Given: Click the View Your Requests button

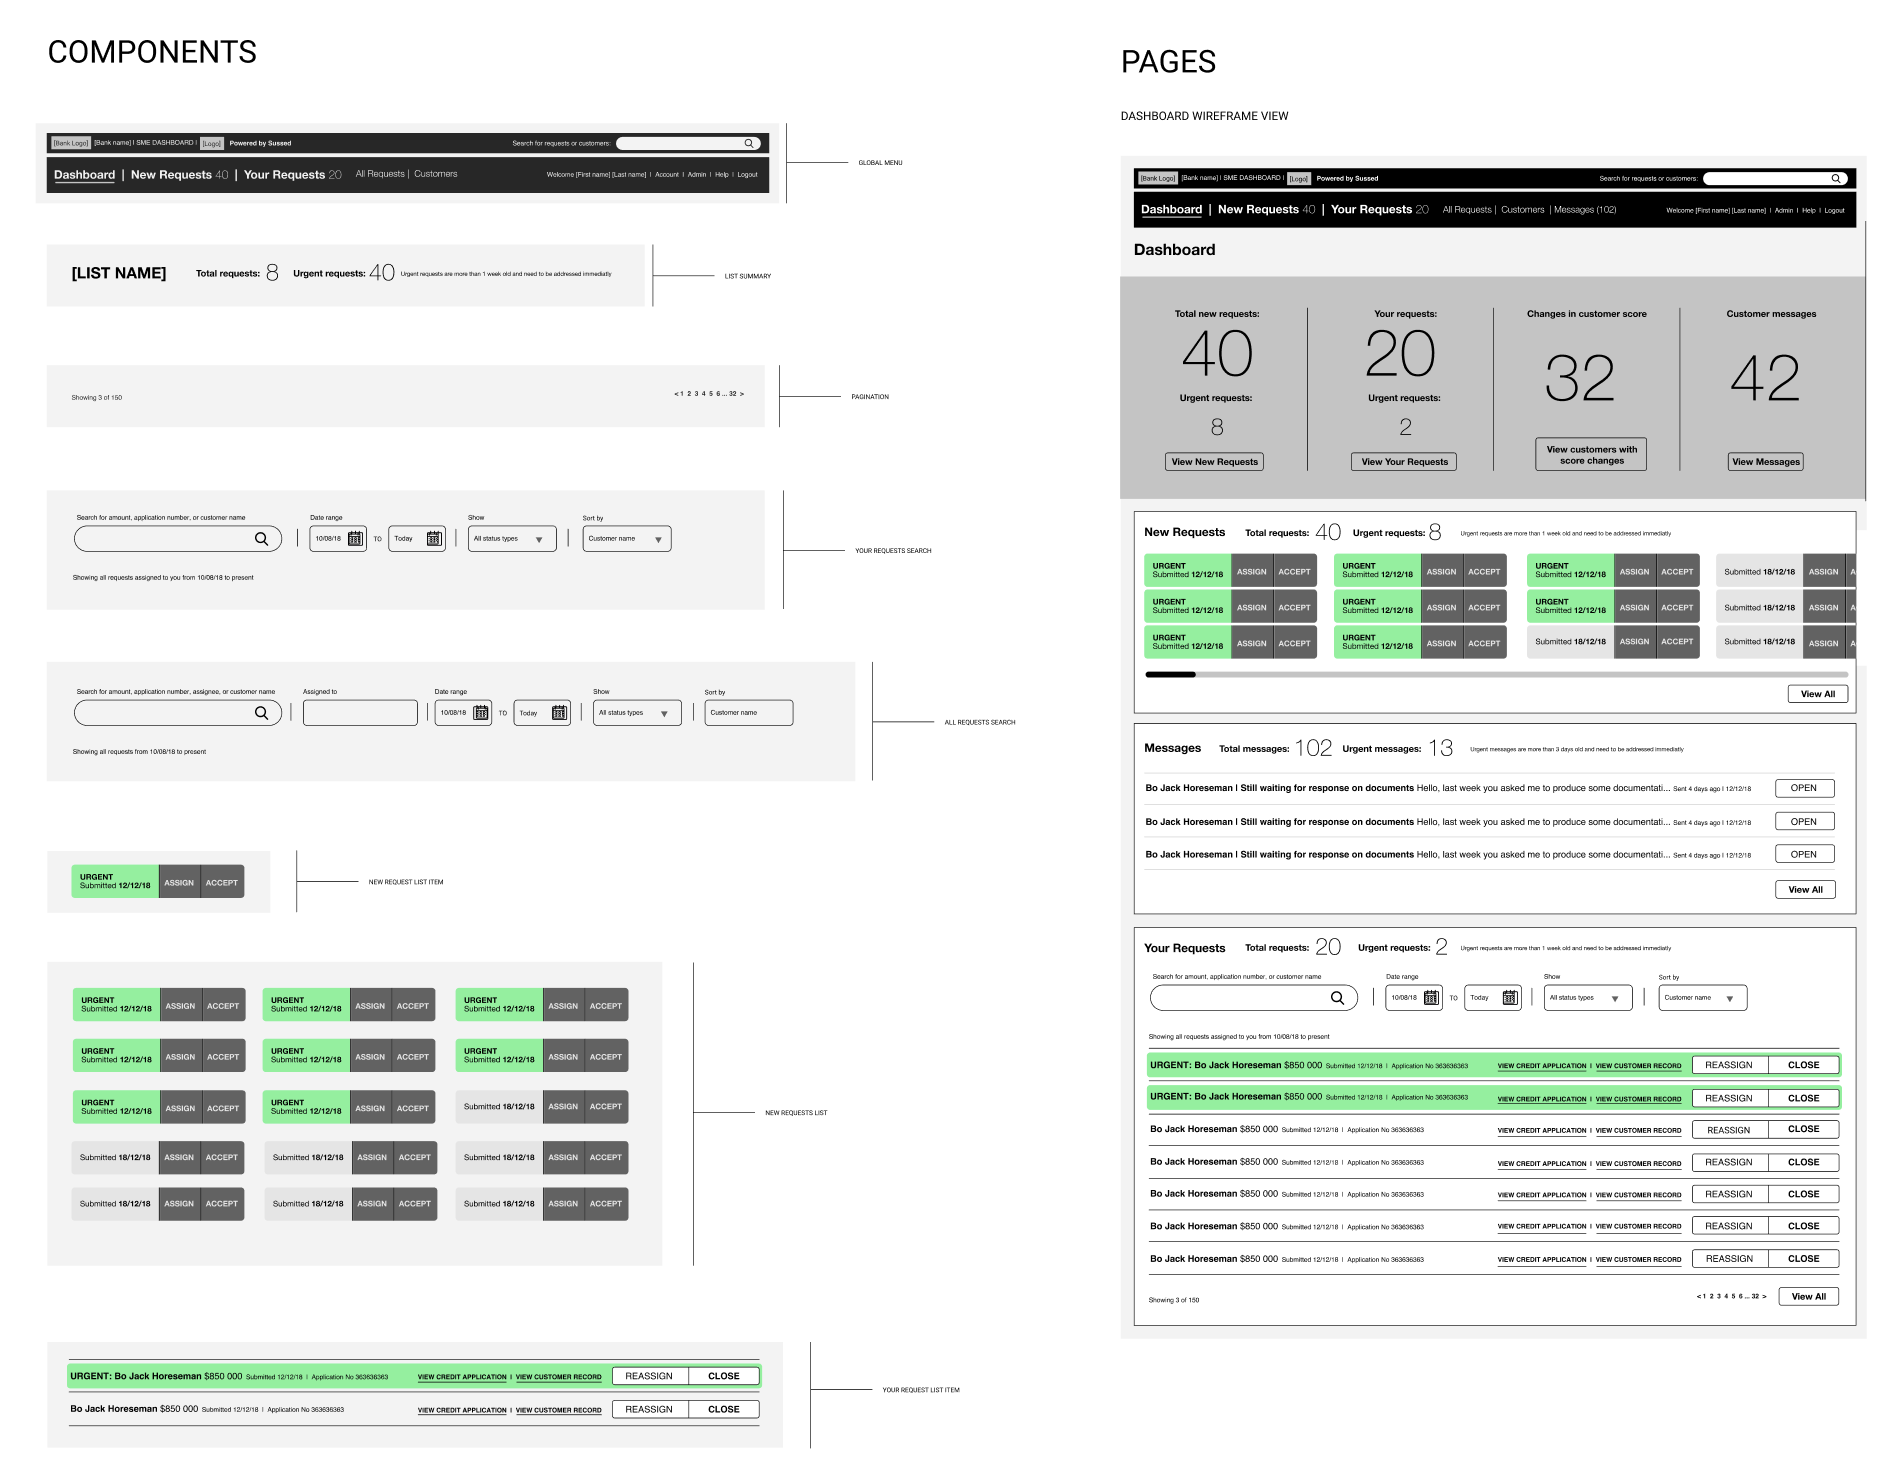Looking at the screenshot, I should point(1404,462).
